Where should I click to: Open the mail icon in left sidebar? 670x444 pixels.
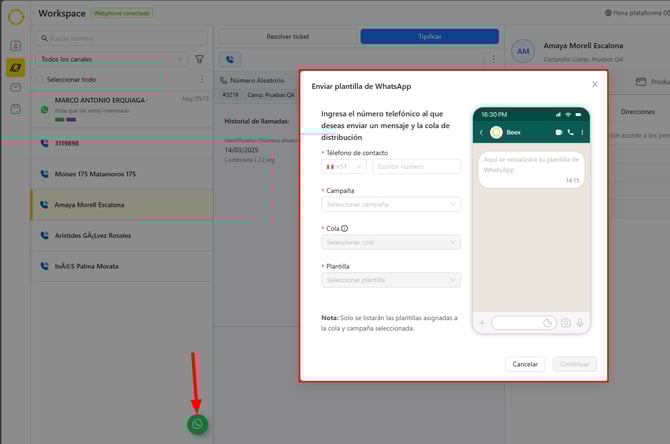pyautogui.click(x=16, y=88)
